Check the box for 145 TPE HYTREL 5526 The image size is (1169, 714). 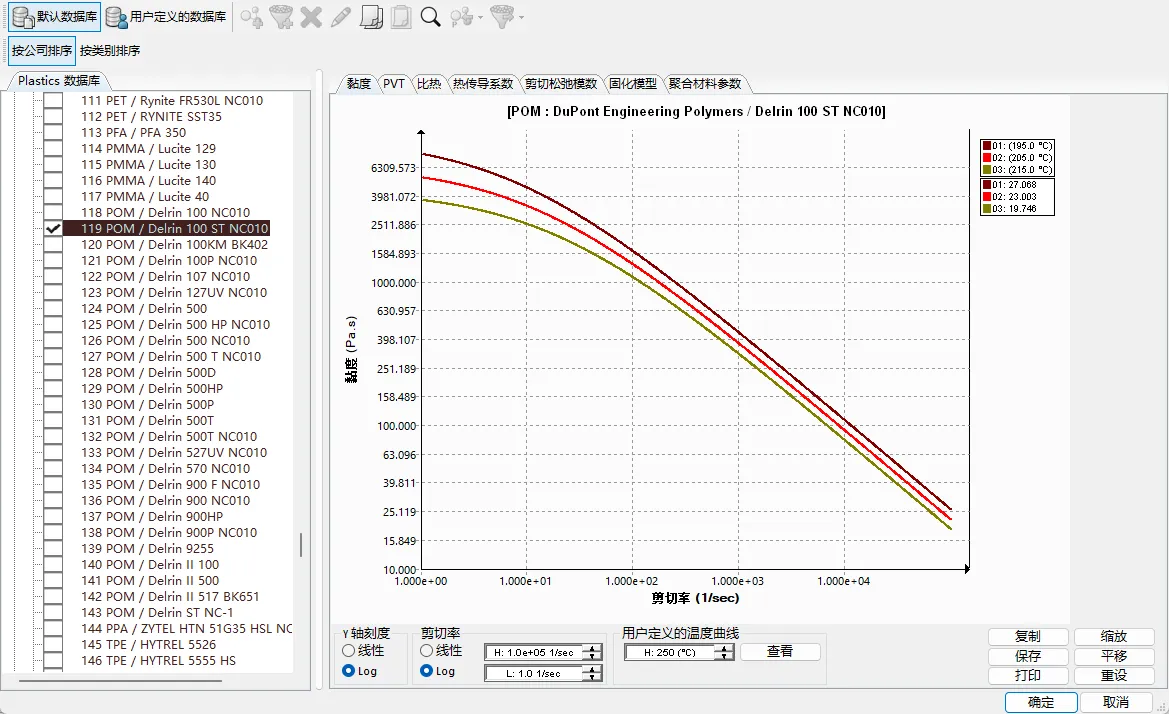click(x=53, y=645)
